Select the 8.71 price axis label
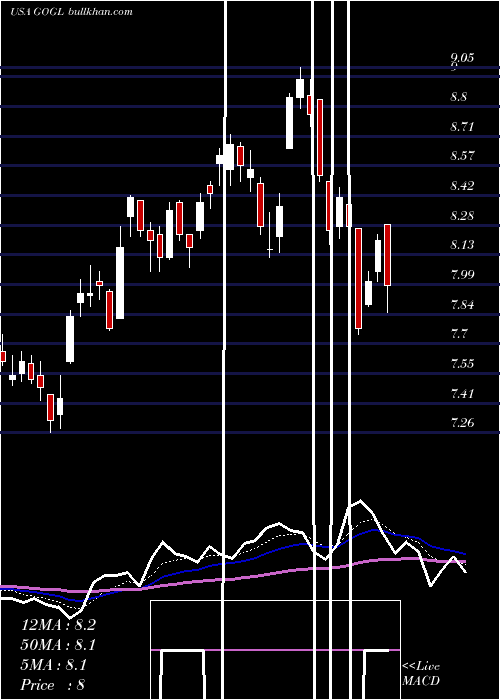 [x=462, y=127]
